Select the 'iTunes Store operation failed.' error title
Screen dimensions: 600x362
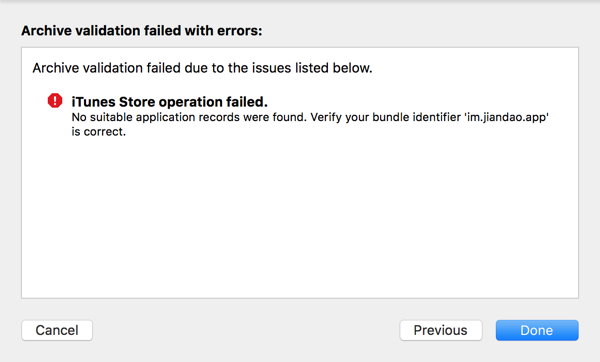[x=170, y=102]
